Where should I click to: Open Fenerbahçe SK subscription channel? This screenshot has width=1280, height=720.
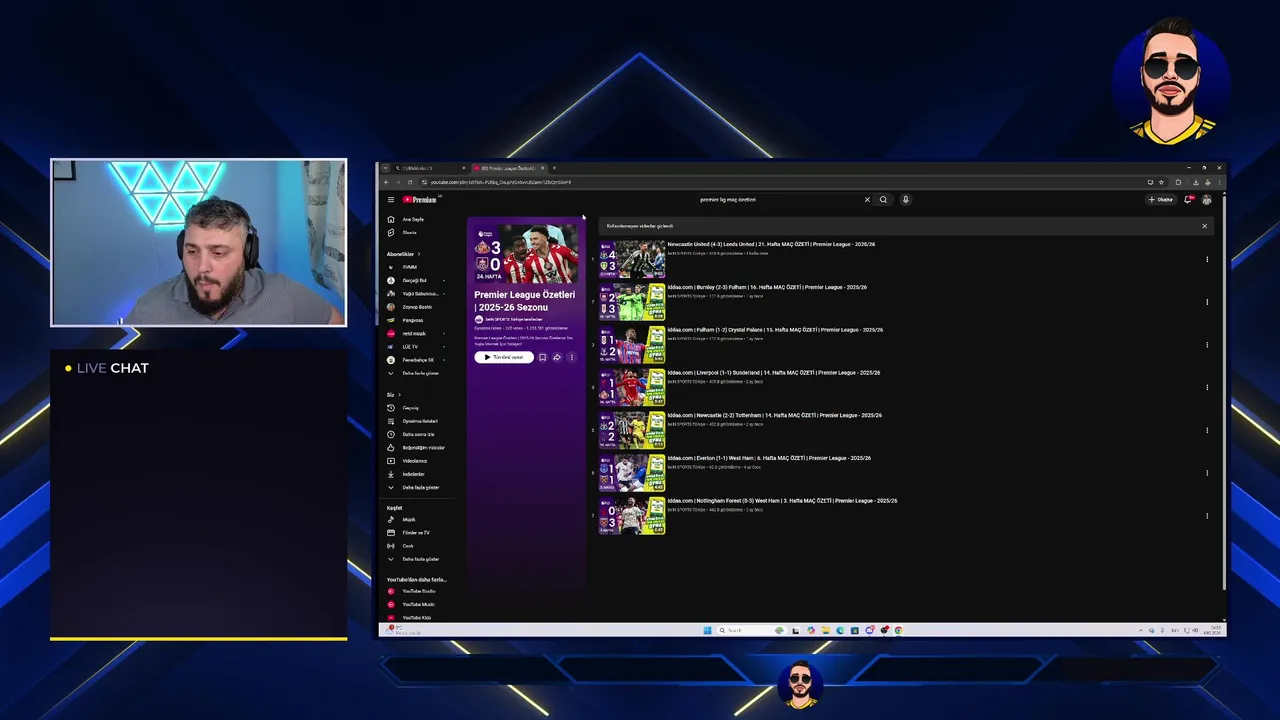tap(417, 360)
